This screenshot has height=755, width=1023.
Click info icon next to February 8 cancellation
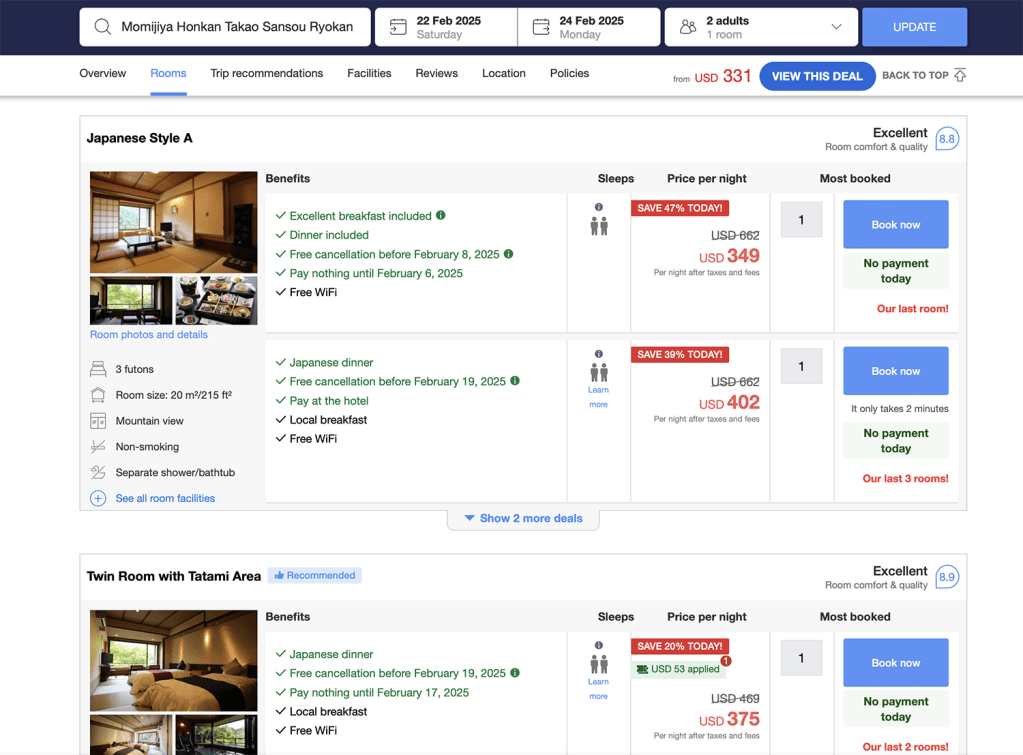(509, 254)
